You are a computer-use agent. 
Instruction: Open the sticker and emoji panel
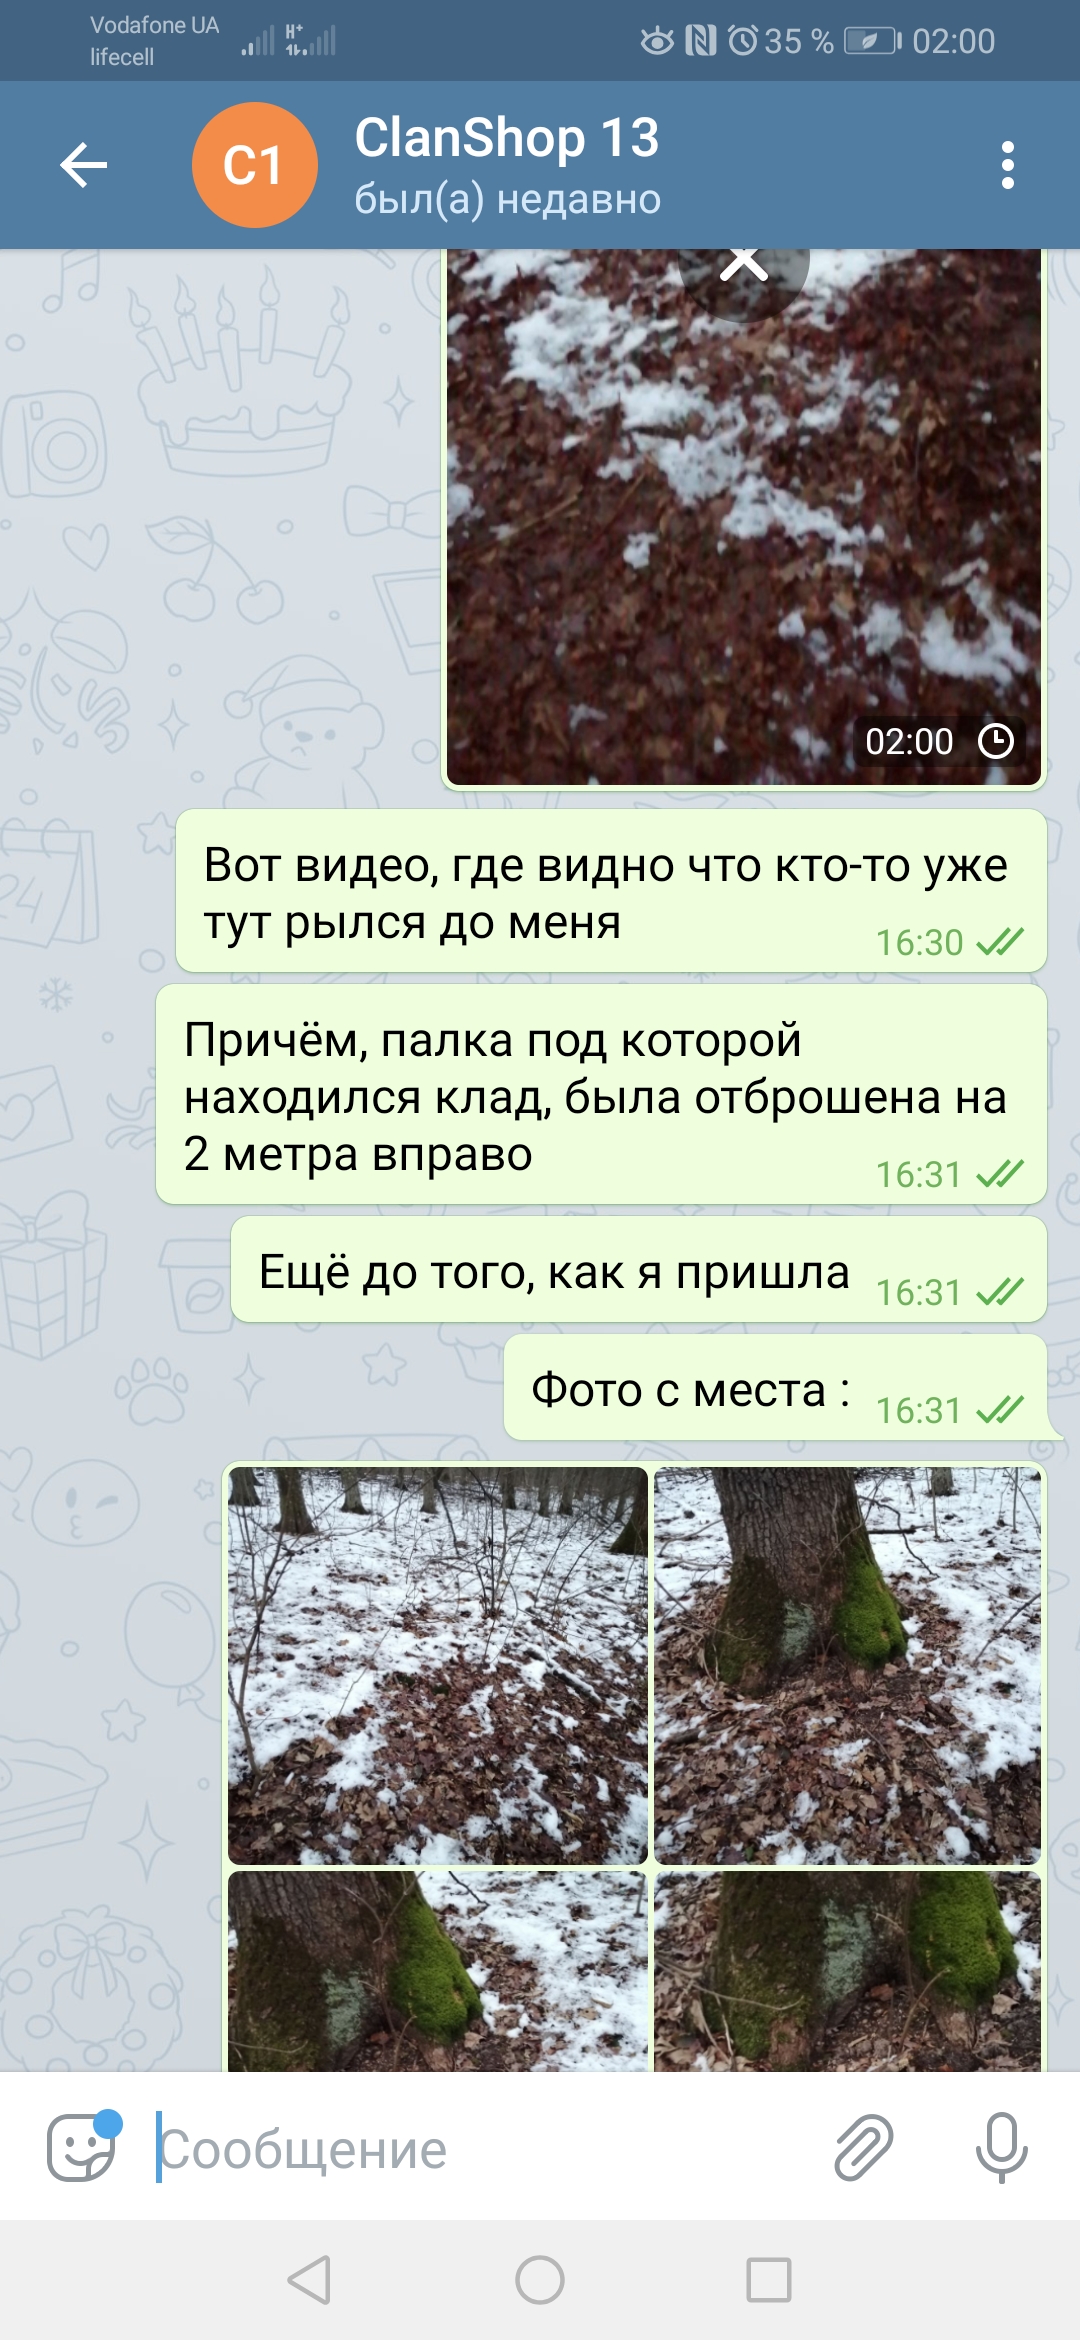82,2148
